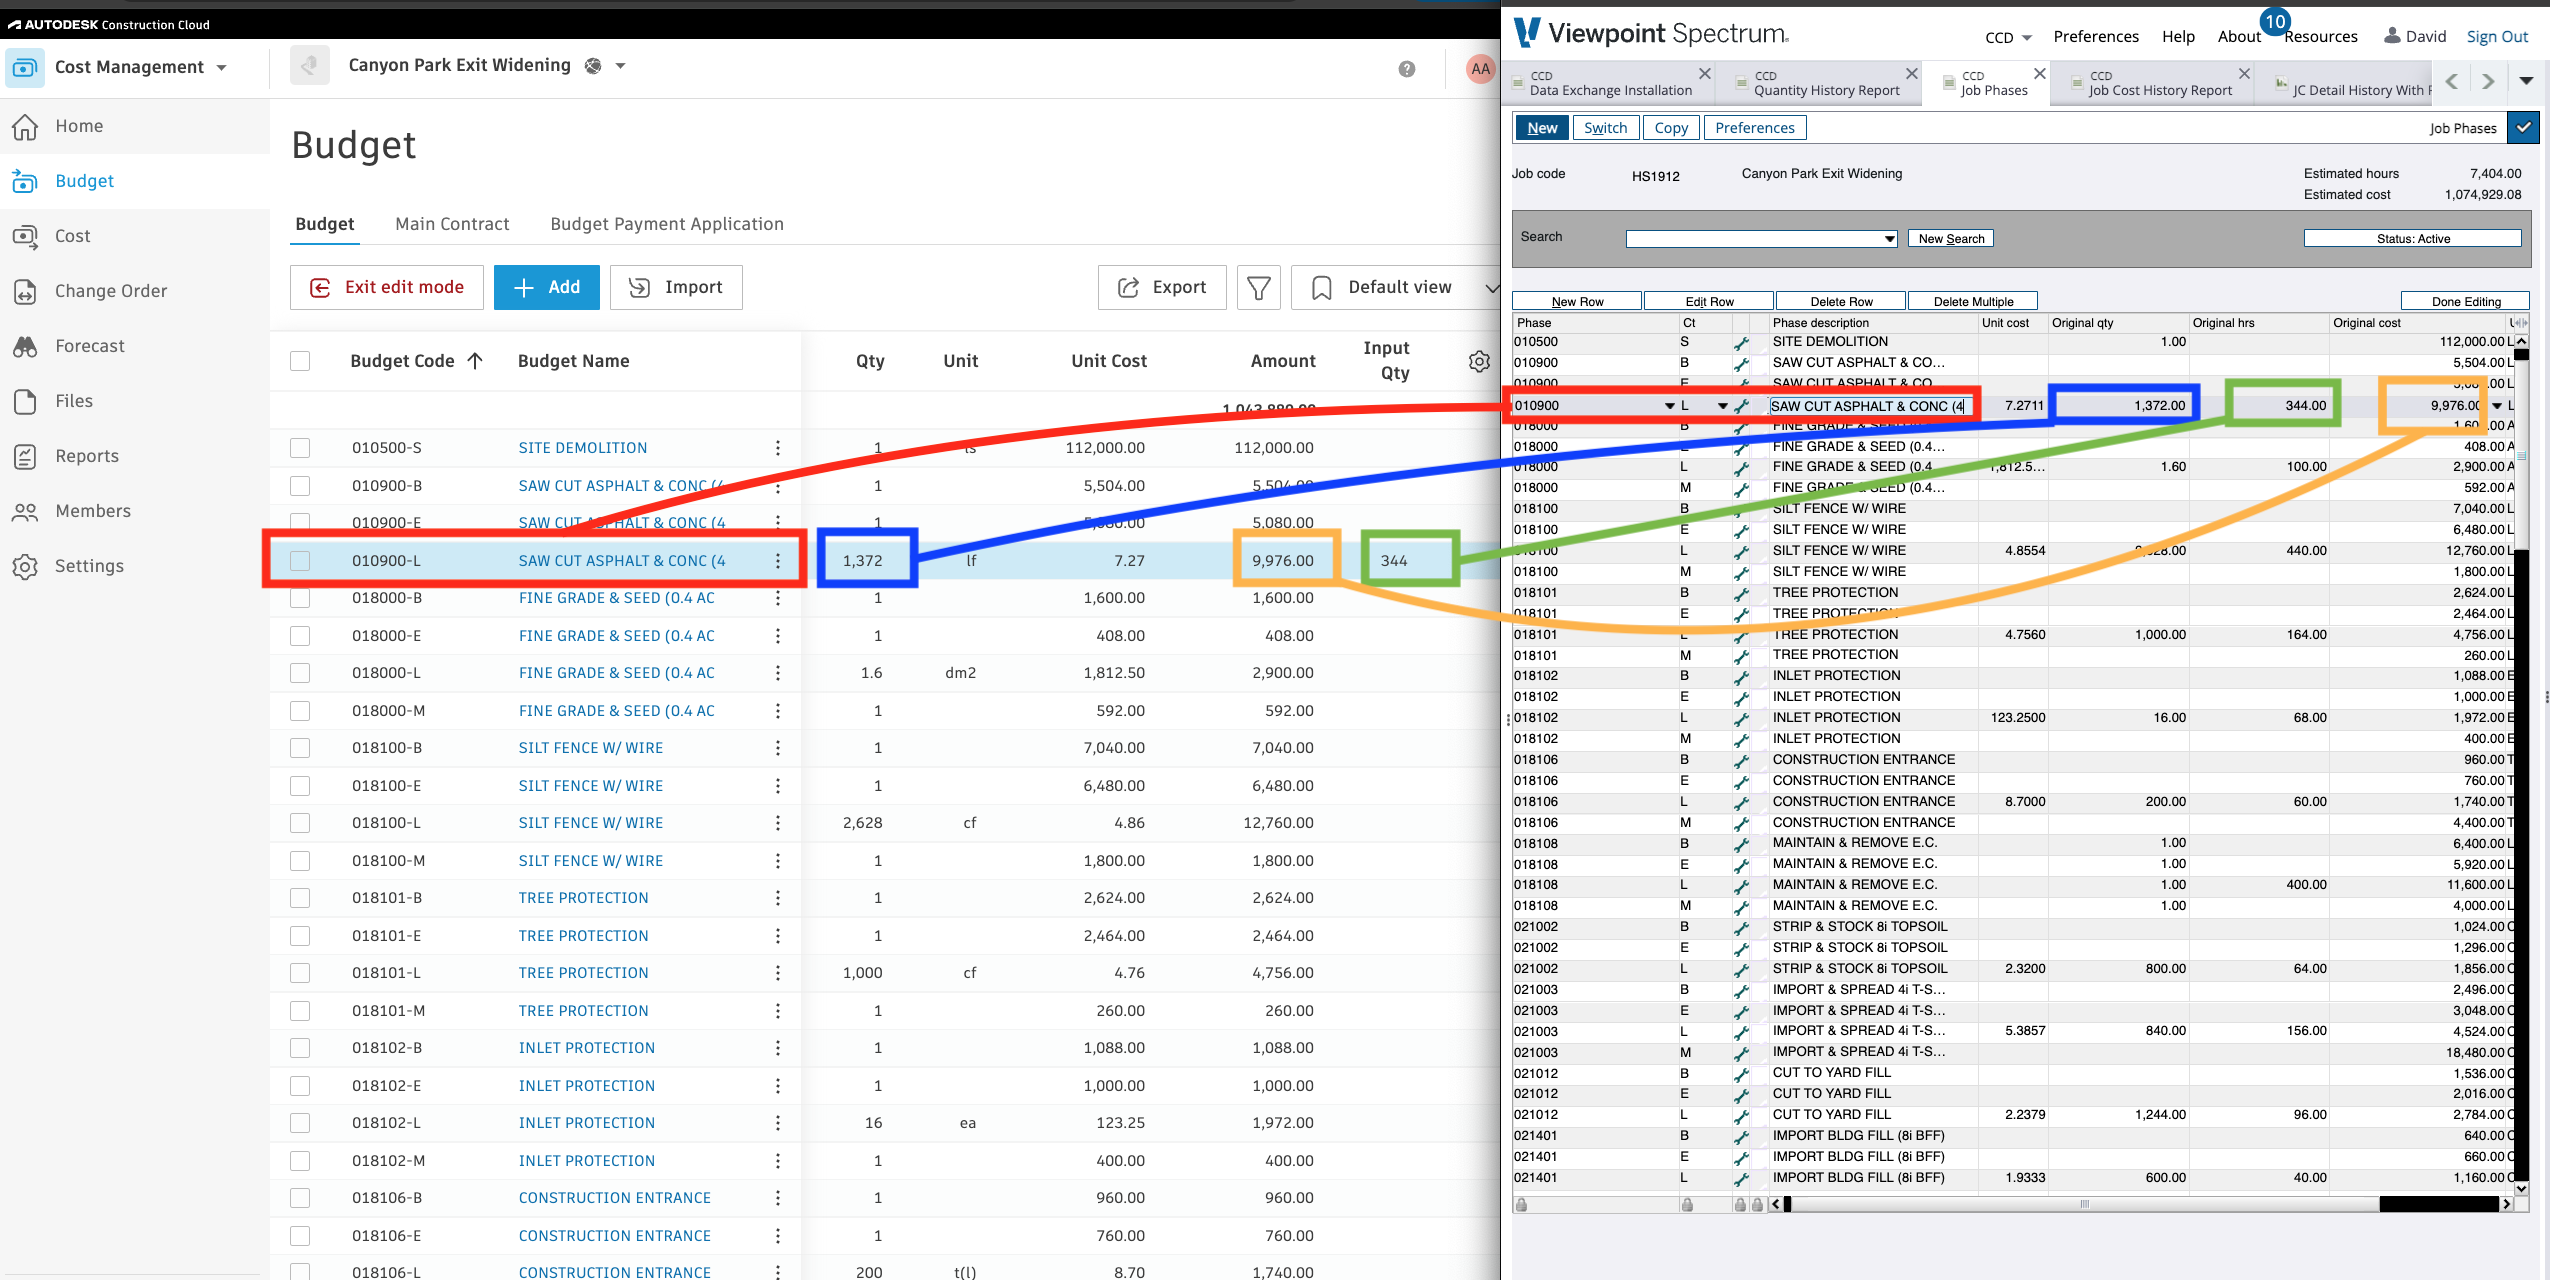Open Preferences in Spectrum top menu
This screenshot has width=2550, height=1280.
(x=2096, y=37)
